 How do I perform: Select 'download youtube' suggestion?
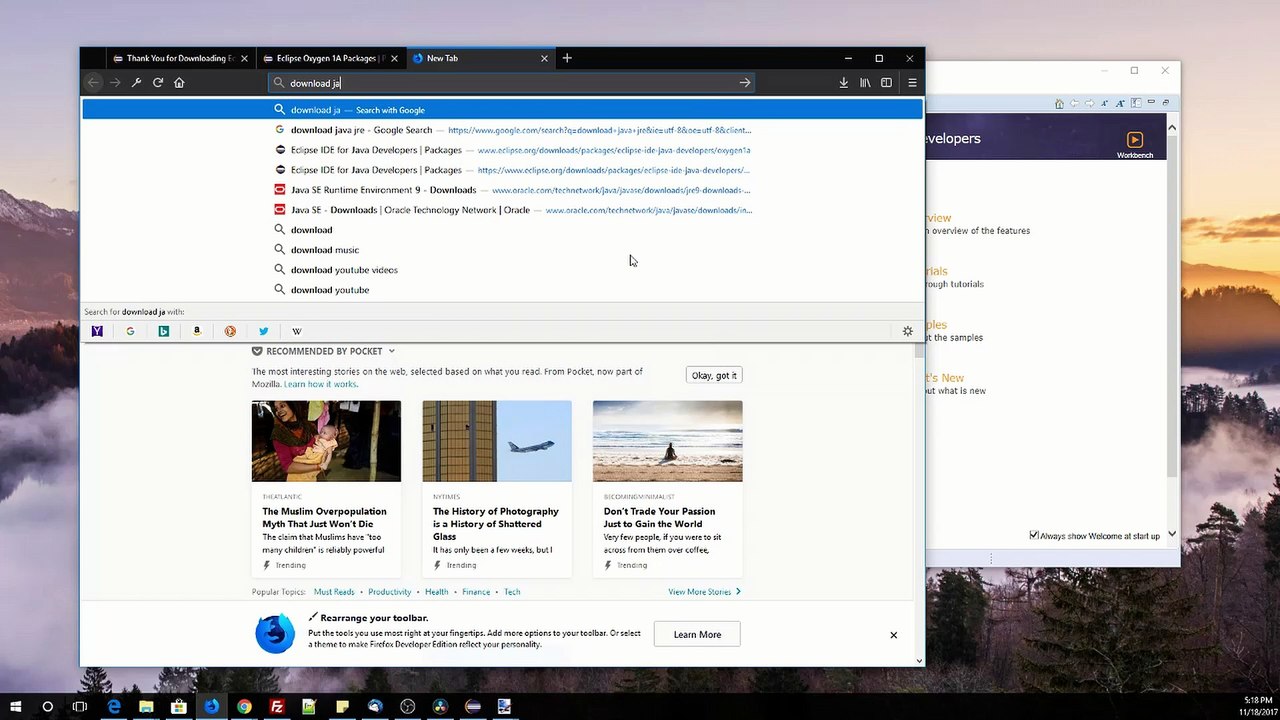coord(502,290)
